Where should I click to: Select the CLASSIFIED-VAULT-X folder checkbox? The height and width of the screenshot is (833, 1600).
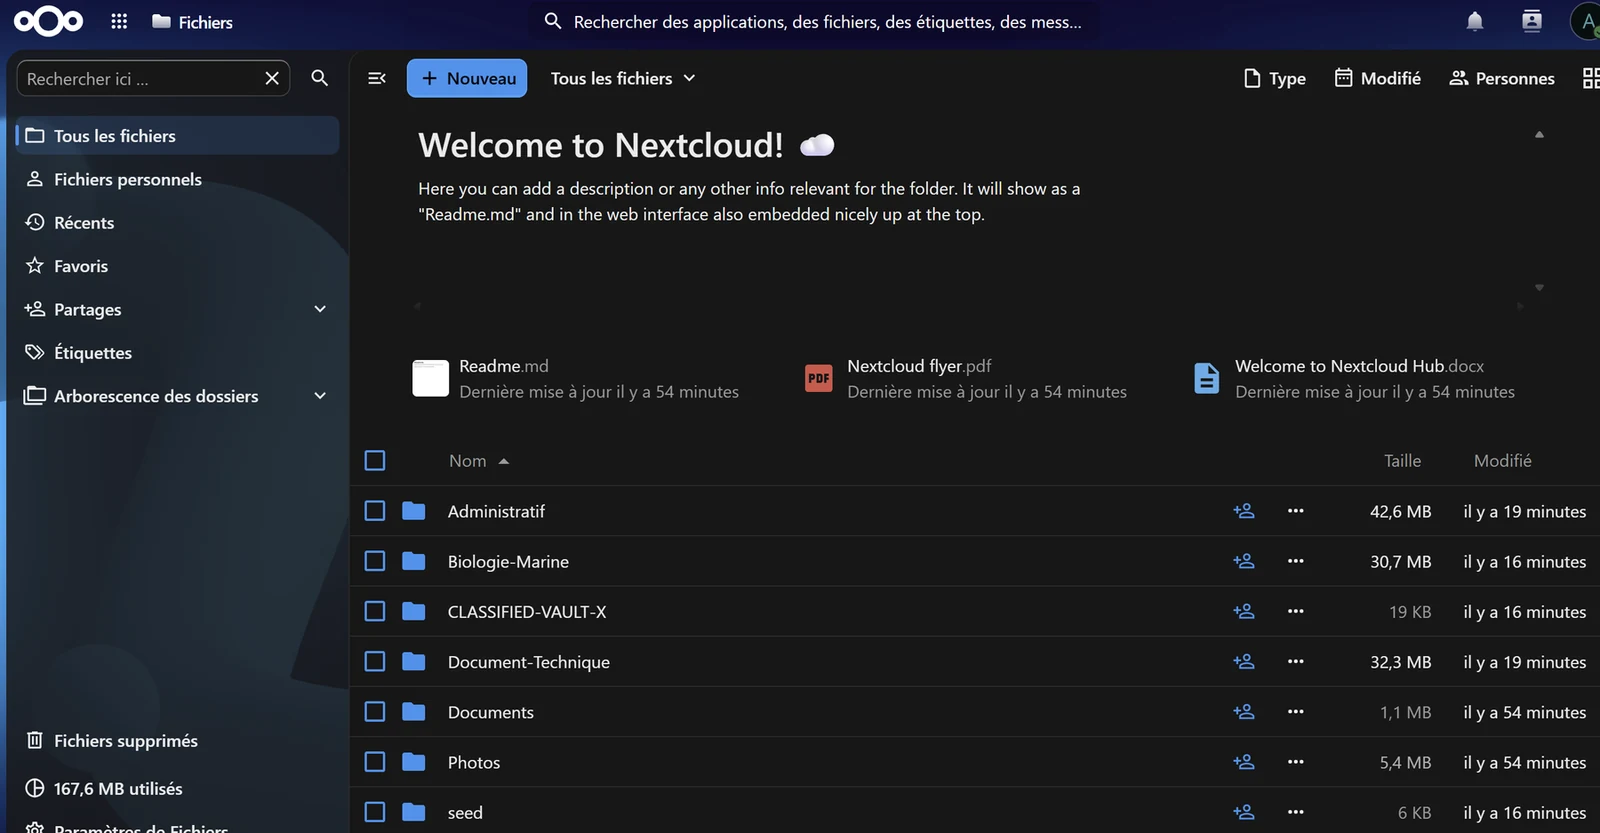coord(375,611)
